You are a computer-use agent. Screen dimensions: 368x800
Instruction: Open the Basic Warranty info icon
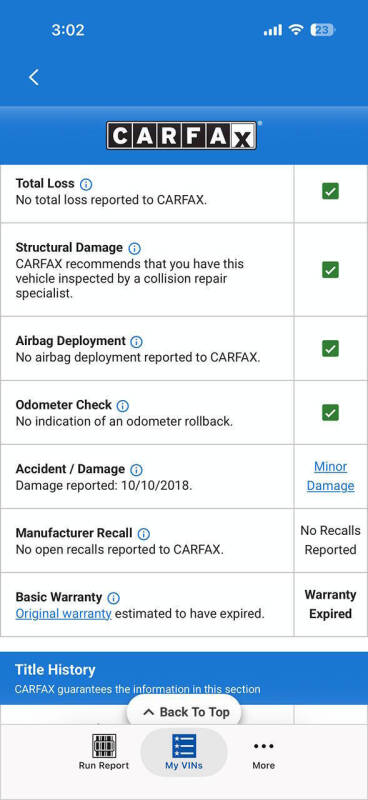pos(114,598)
